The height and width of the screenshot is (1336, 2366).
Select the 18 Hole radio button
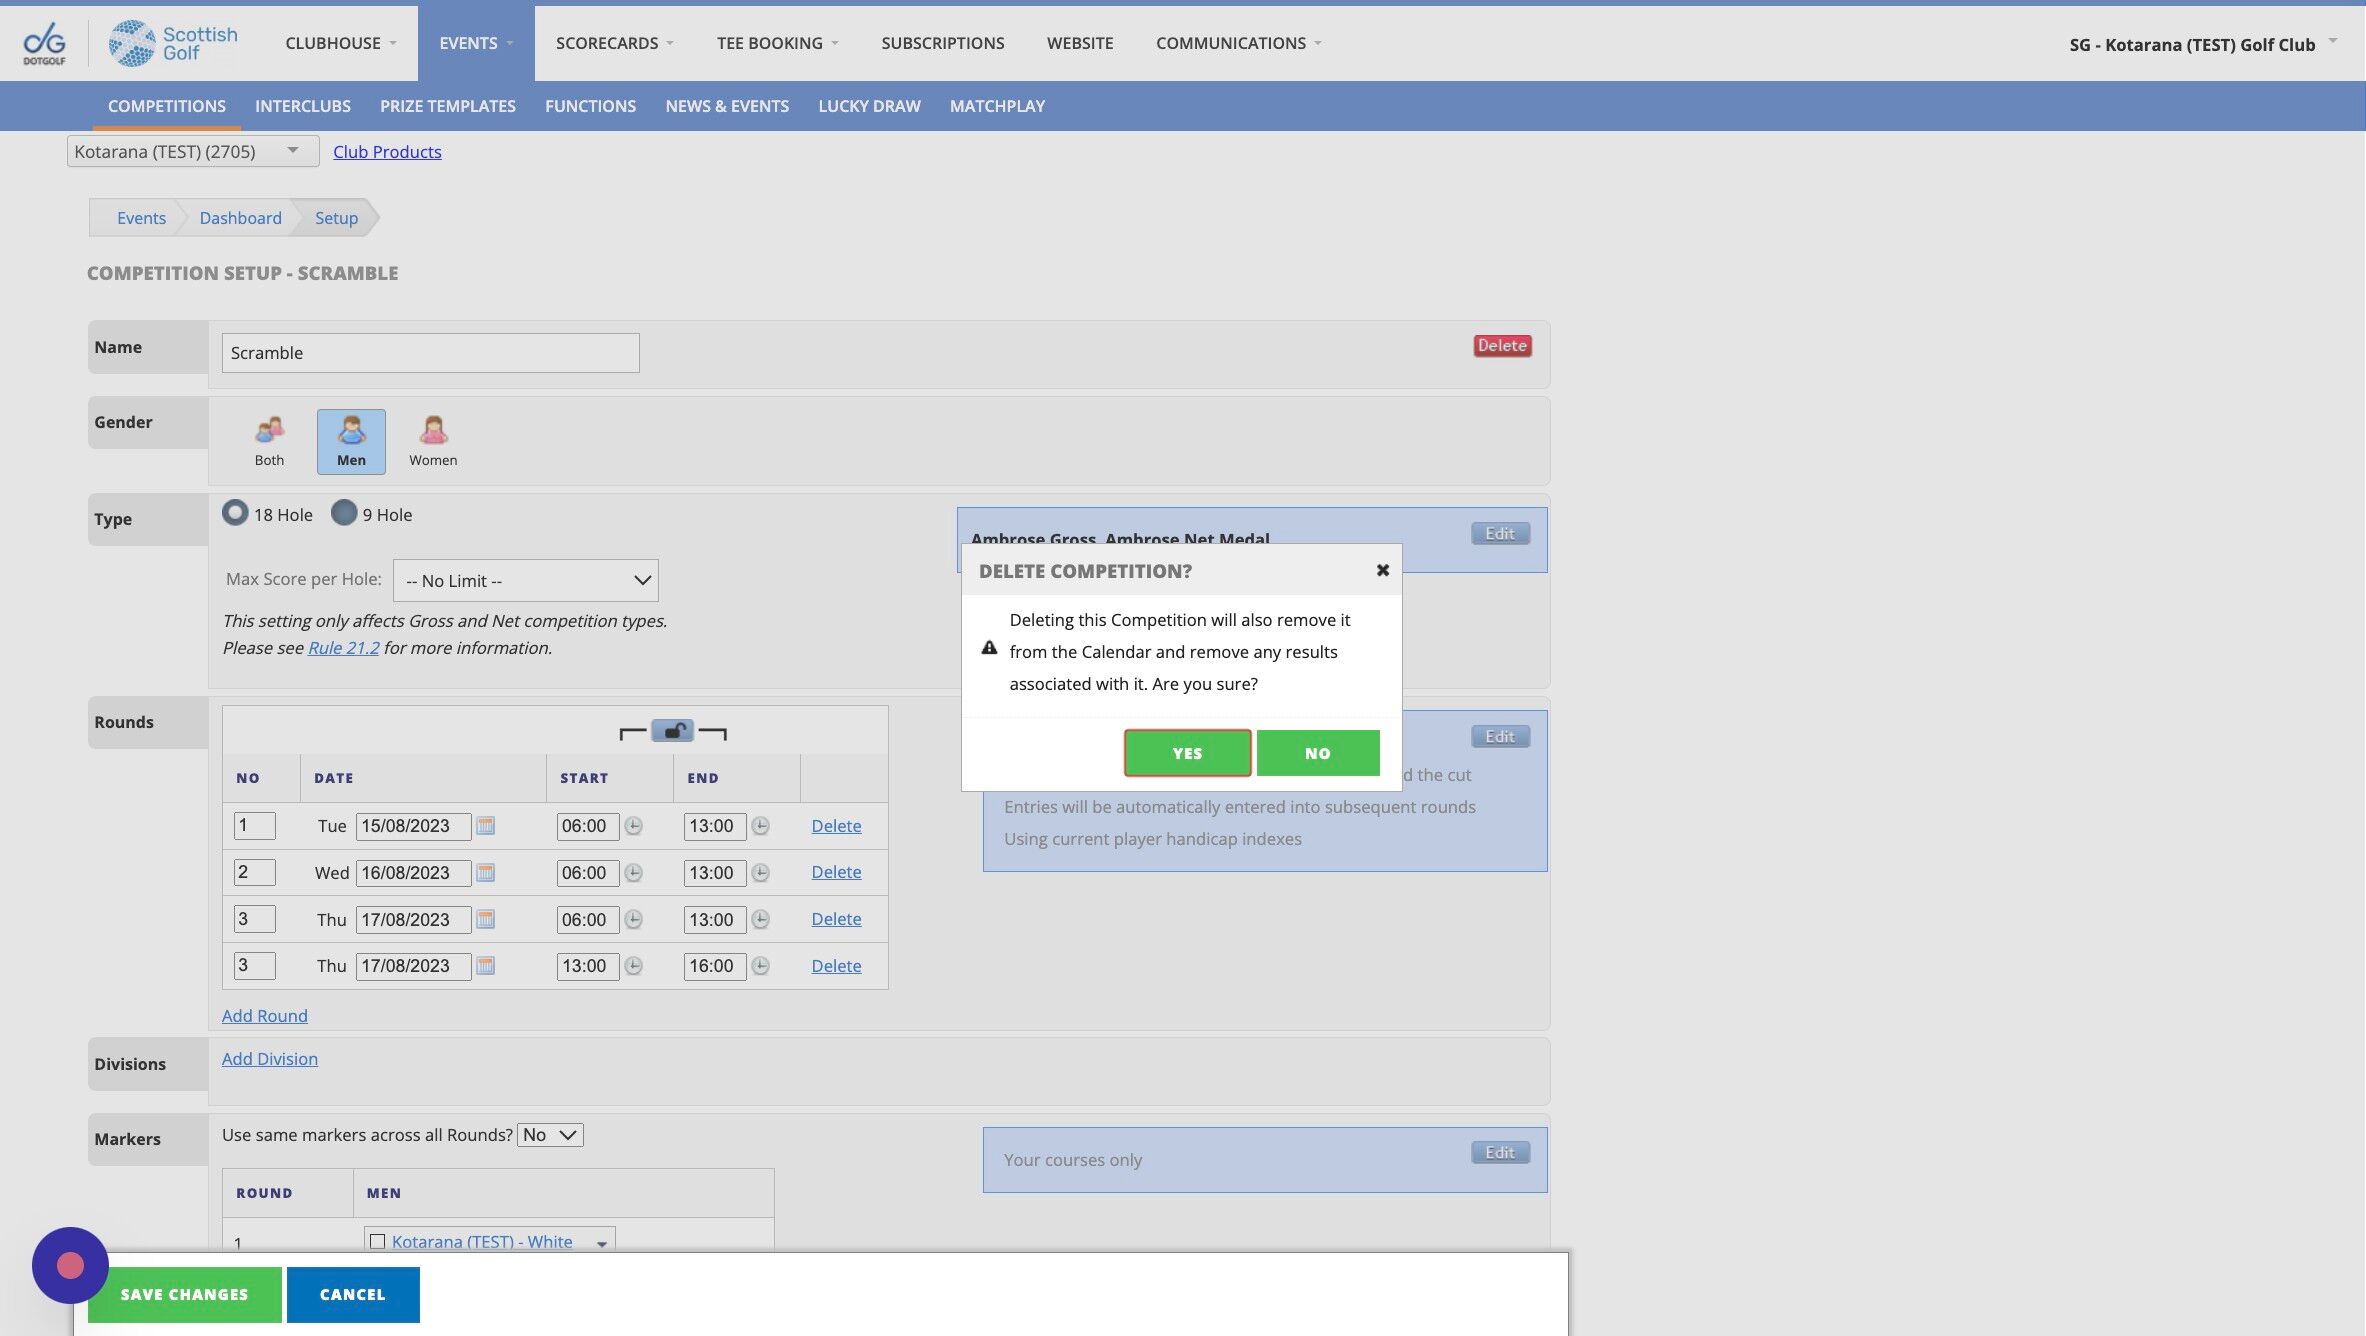235,513
